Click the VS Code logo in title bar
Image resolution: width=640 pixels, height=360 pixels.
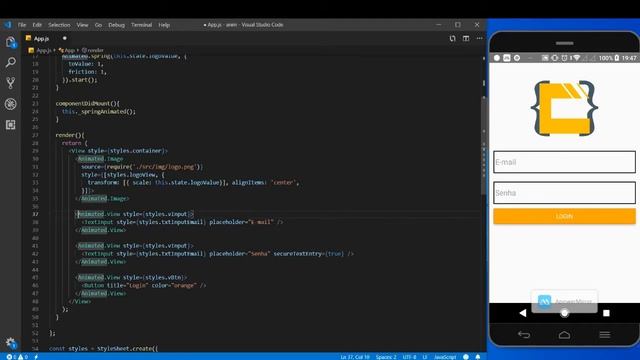[8, 24]
